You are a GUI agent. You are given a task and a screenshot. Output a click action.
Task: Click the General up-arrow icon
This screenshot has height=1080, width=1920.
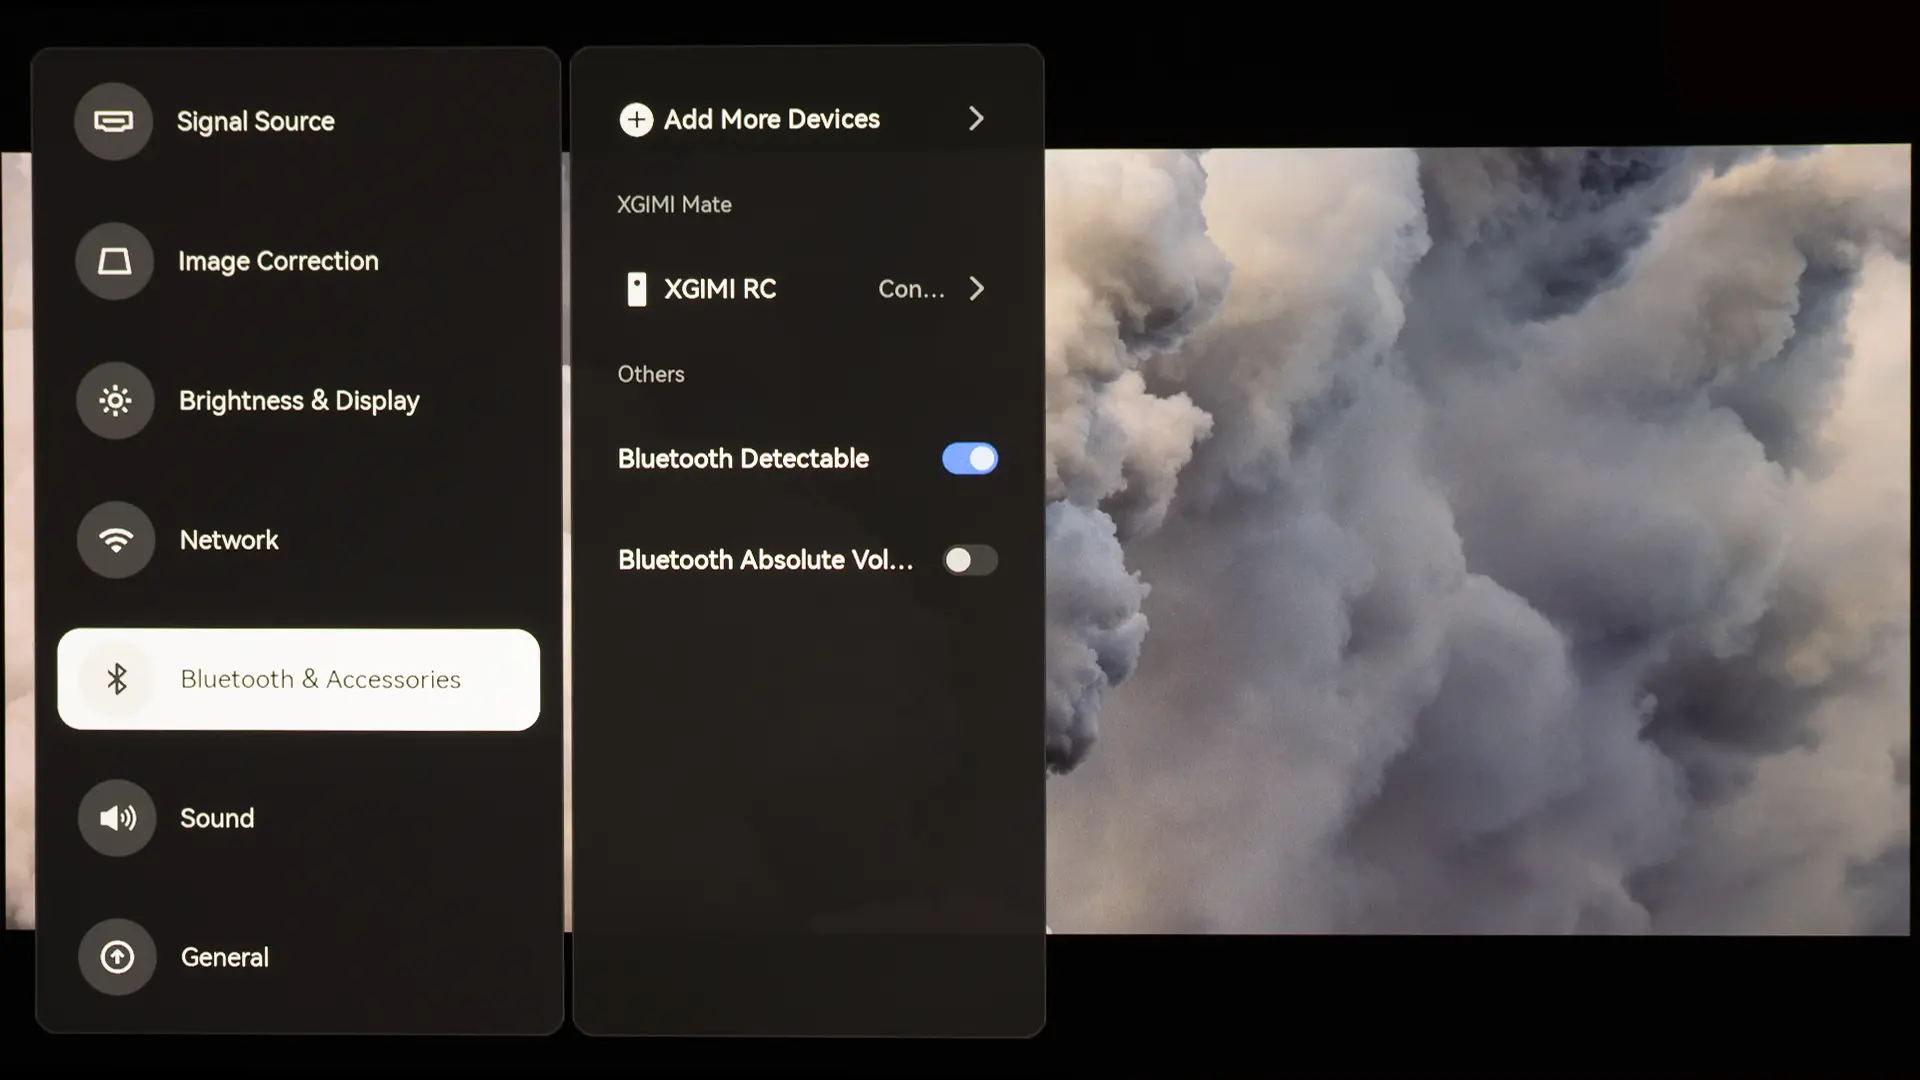[117, 957]
